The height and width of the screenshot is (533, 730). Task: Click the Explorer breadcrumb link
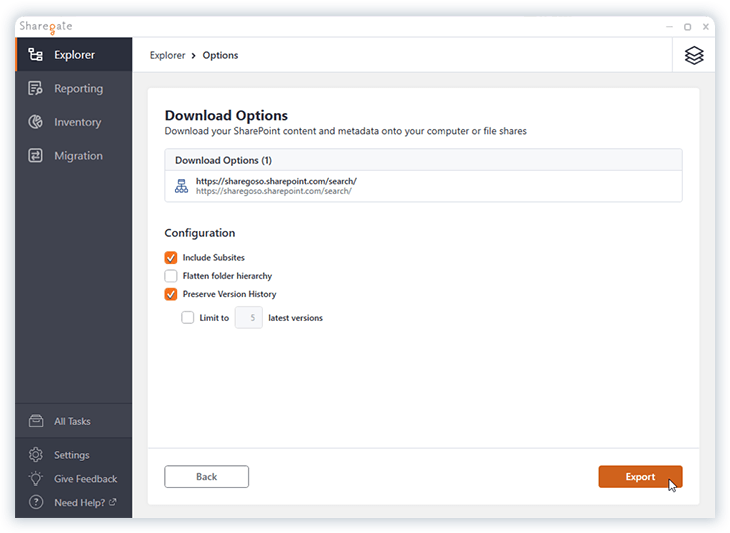click(168, 55)
